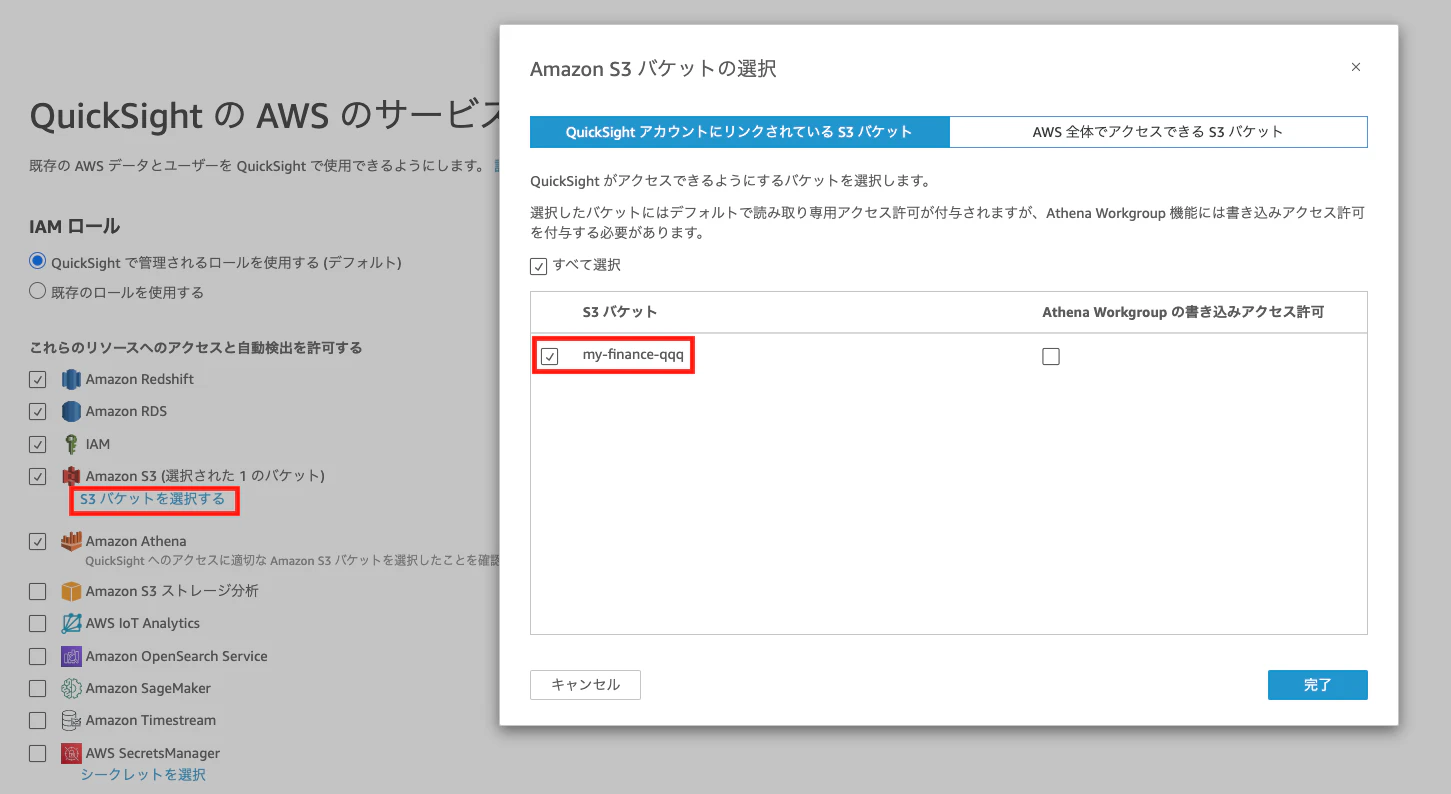The width and height of the screenshot is (1451, 794).
Task: Check the Amazon OpenSearch Service checkbox
Action: (x=38, y=656)
